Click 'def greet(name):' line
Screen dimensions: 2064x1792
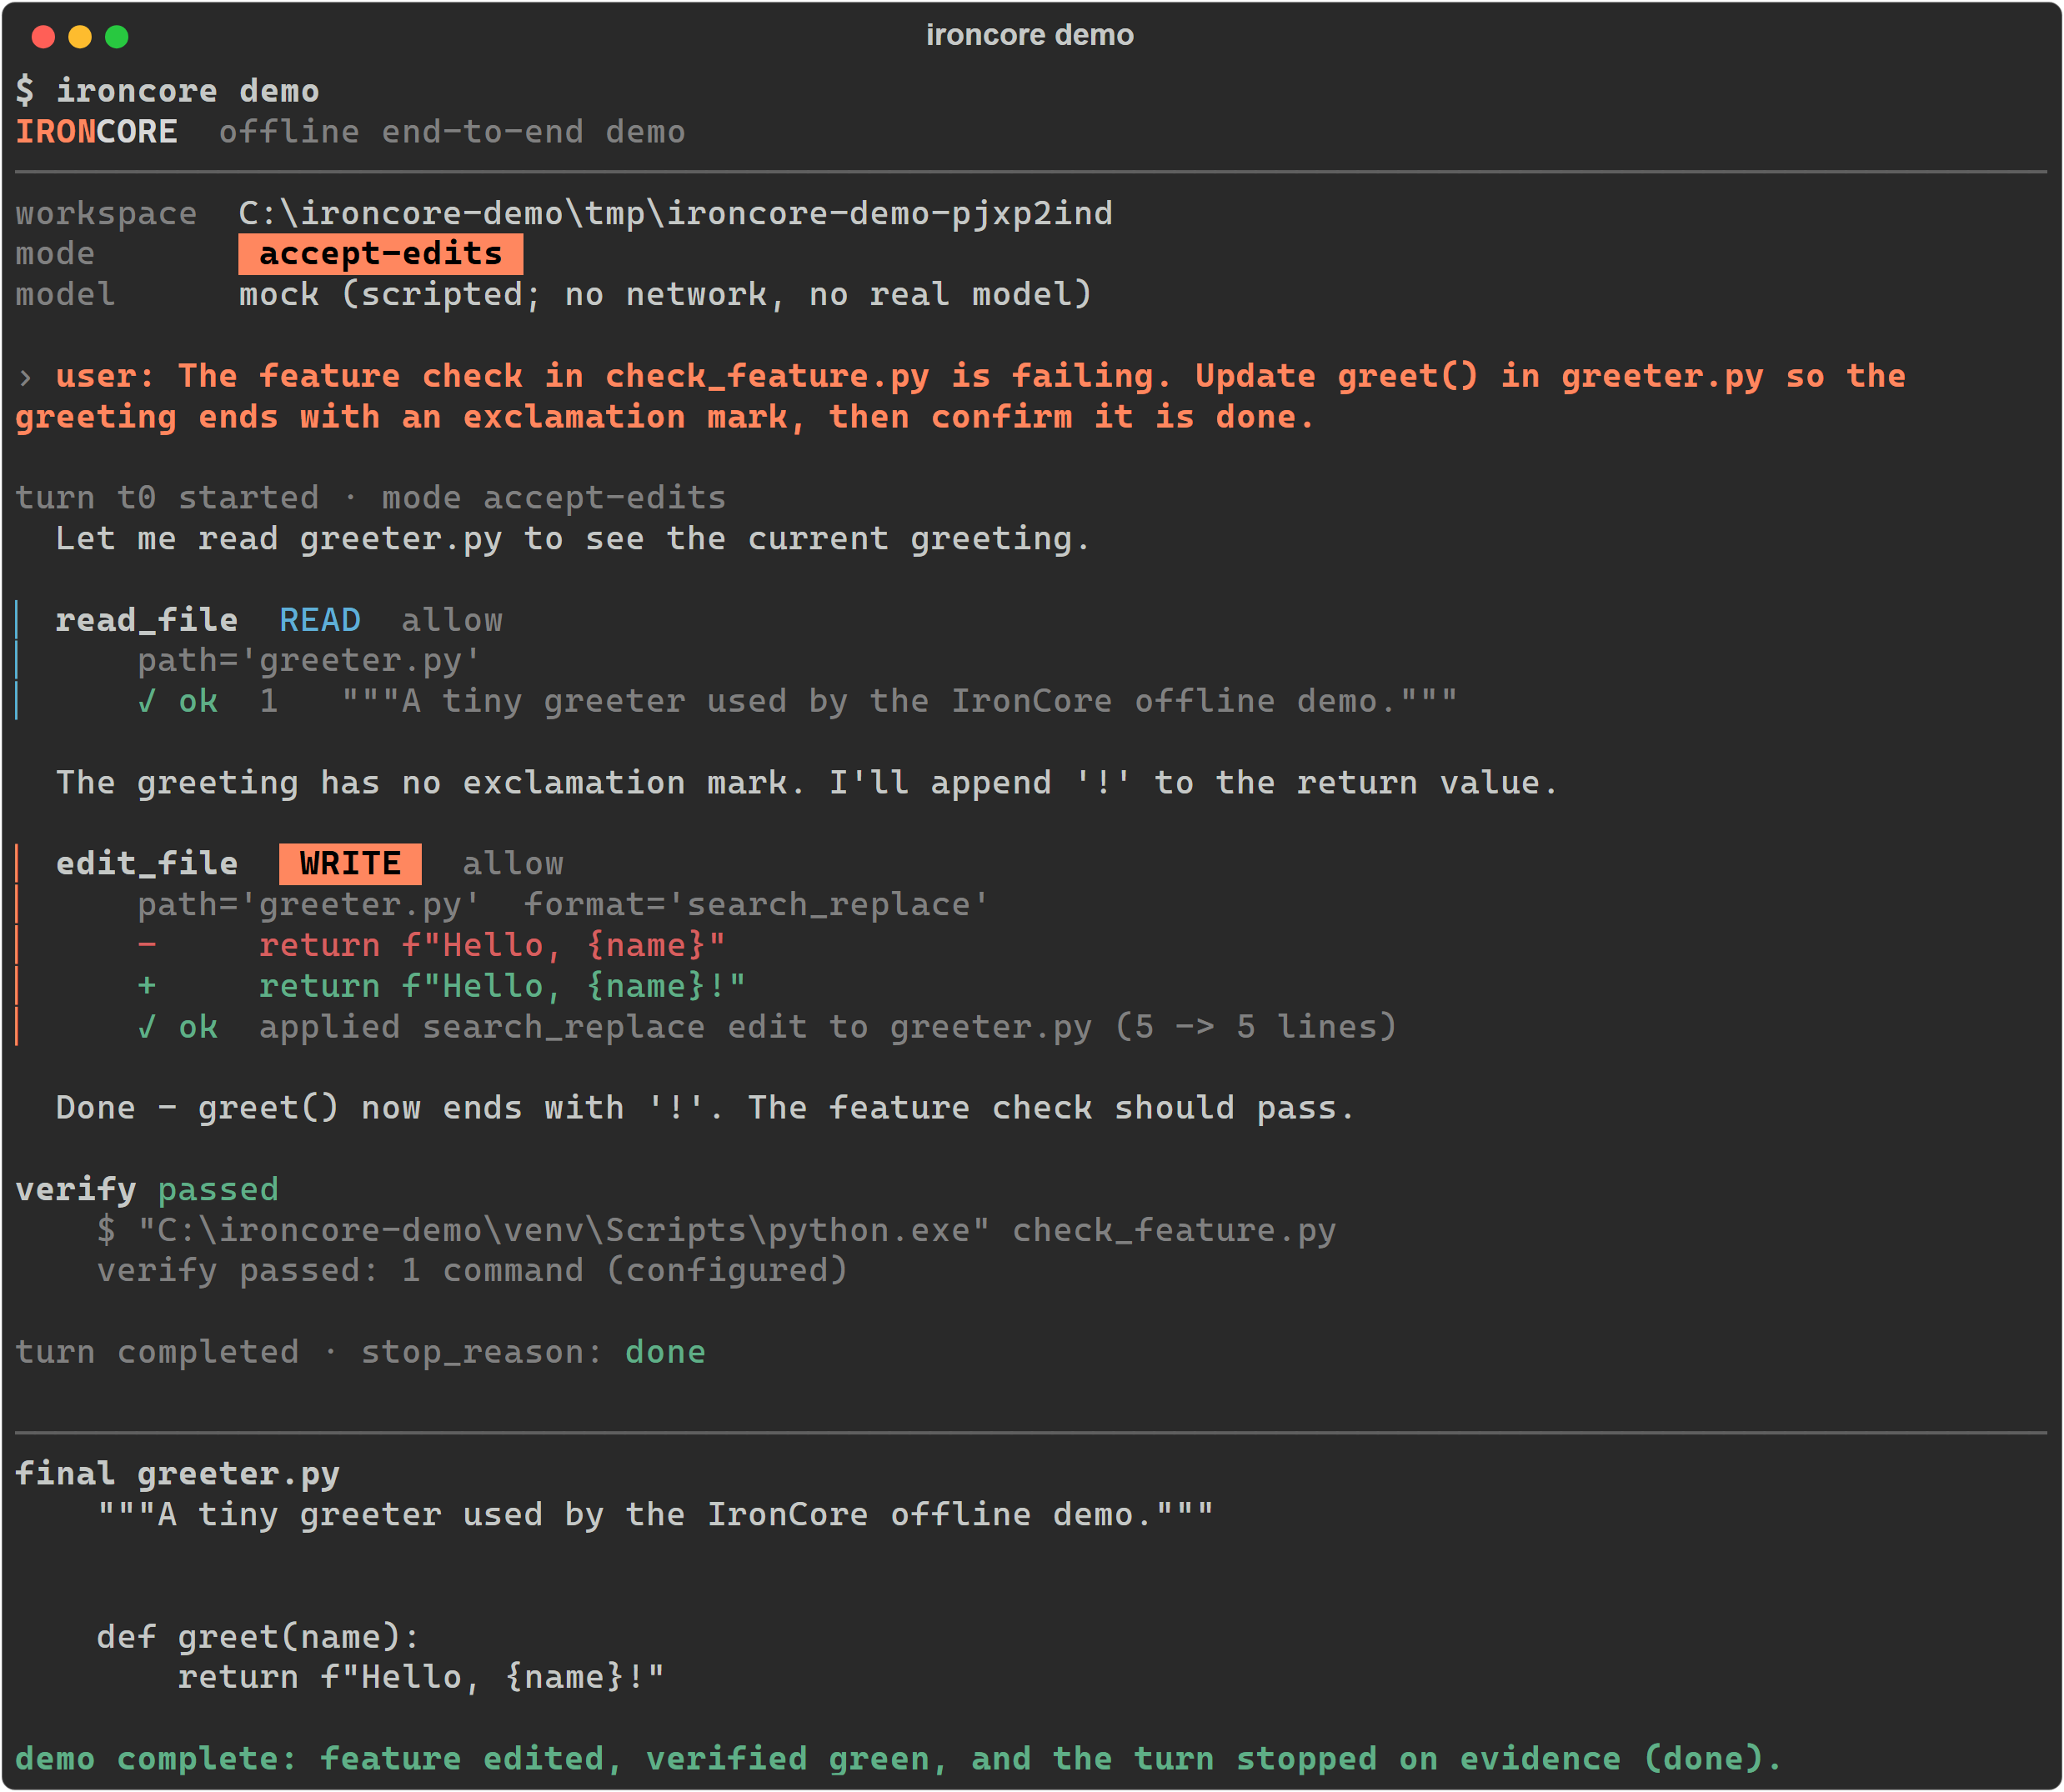pyautogui.click(x=258, y=1637)
